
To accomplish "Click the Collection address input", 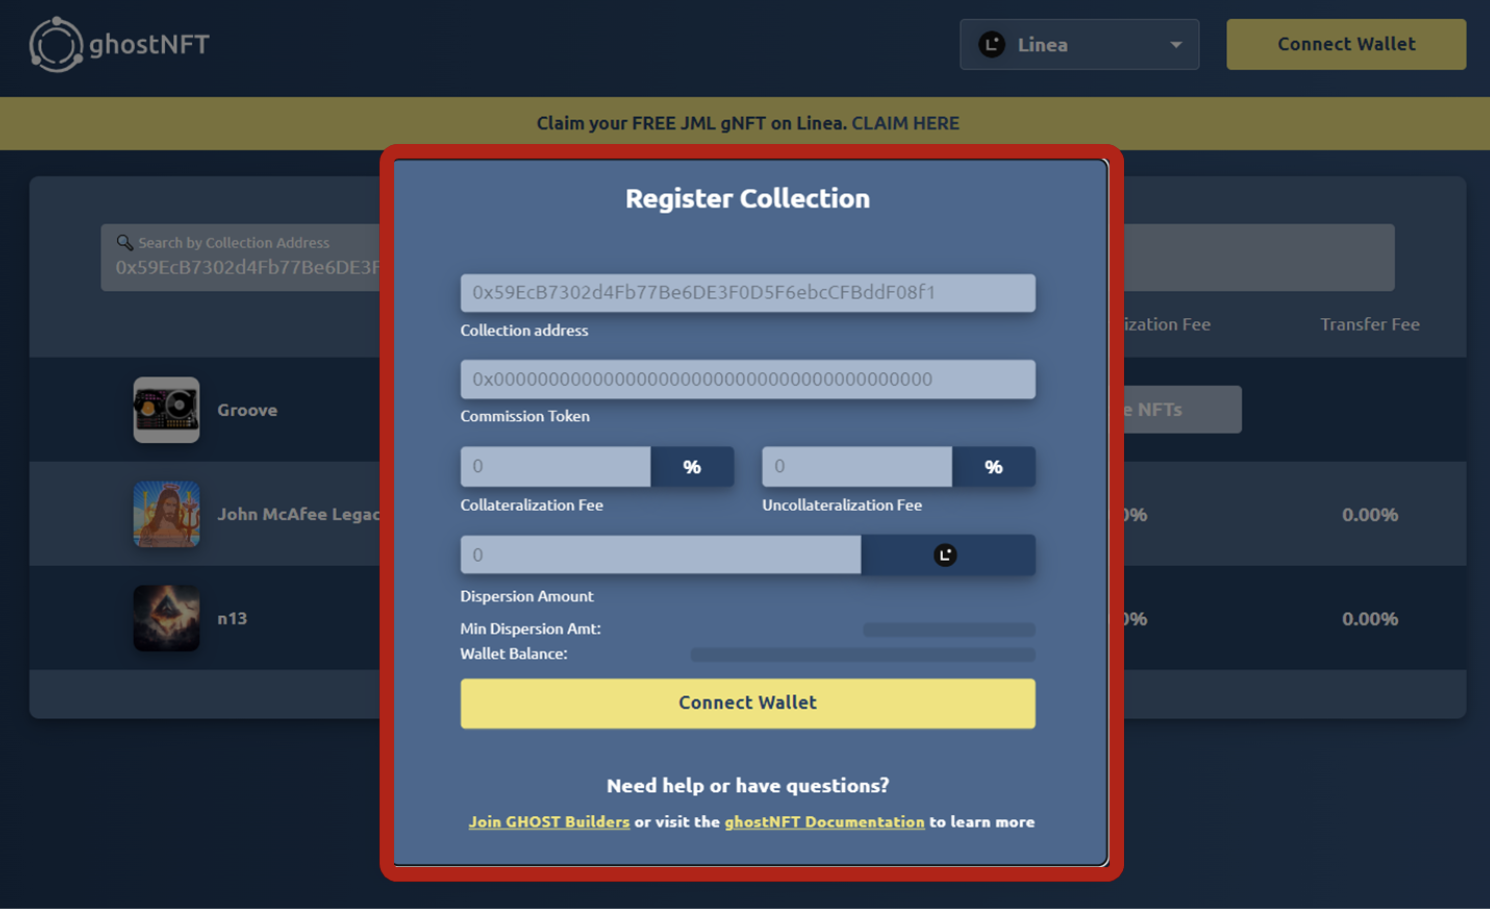I will 747,293.
